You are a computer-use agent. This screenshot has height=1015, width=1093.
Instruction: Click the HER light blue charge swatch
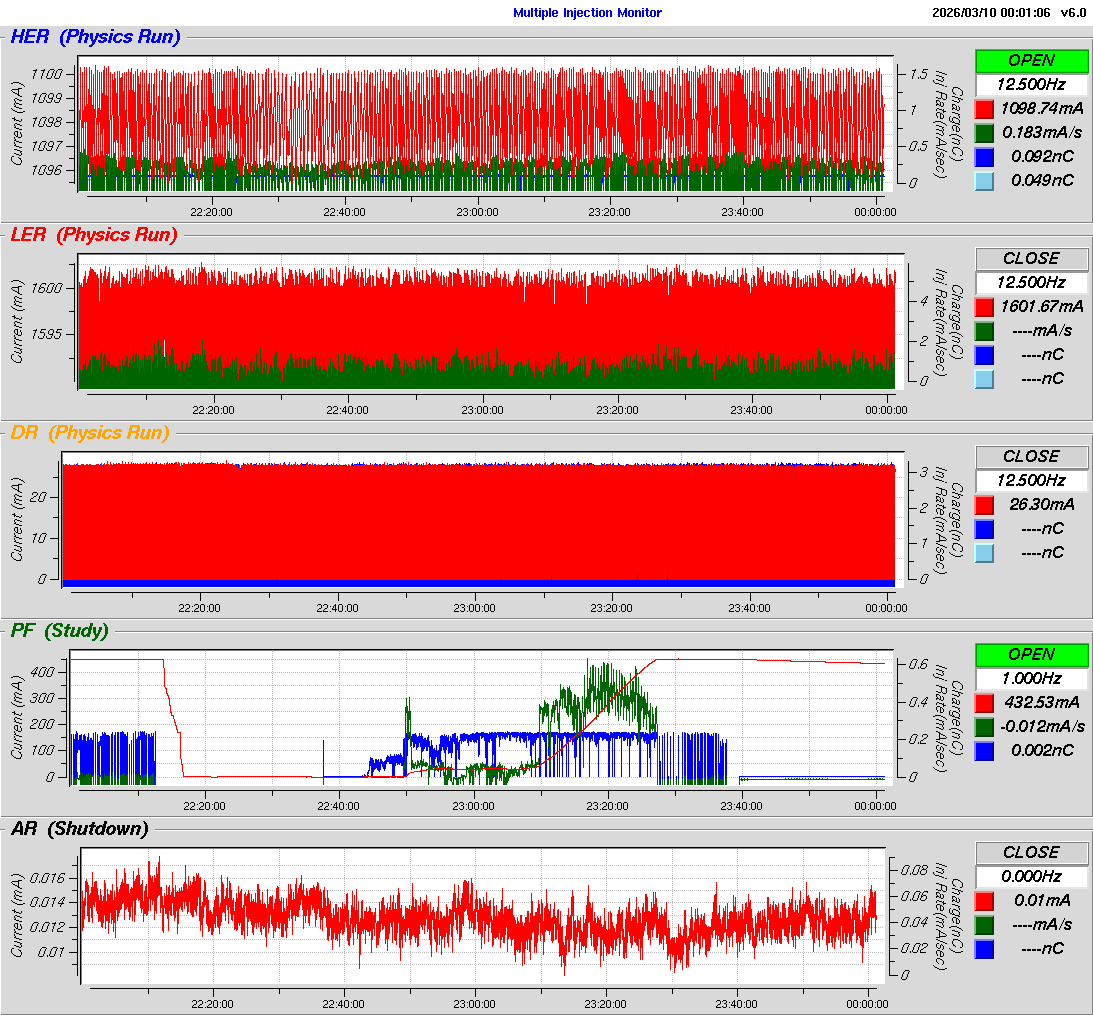(x=985, y=180)
